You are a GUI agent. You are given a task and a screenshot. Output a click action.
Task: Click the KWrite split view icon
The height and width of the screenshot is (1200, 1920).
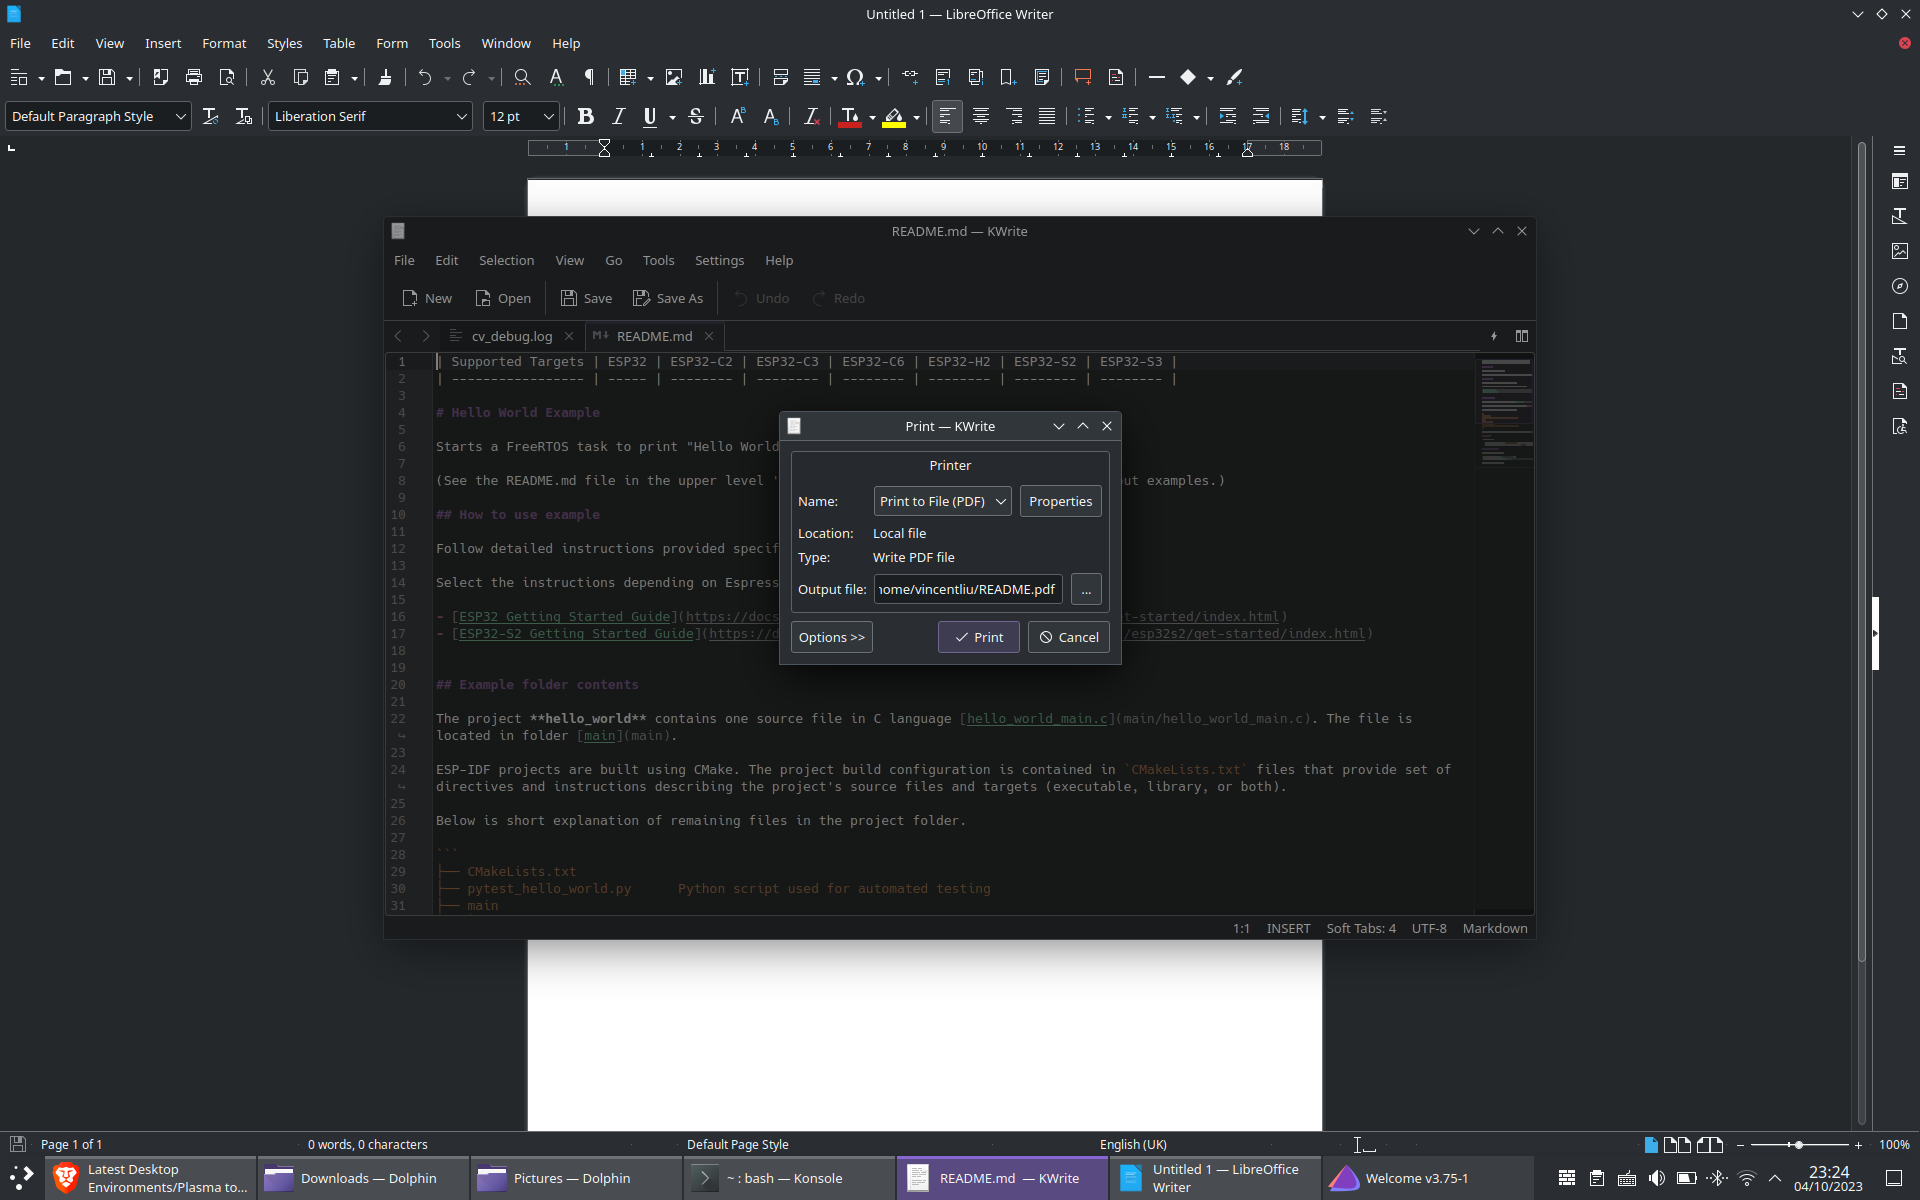click(x=1521, y=336)
